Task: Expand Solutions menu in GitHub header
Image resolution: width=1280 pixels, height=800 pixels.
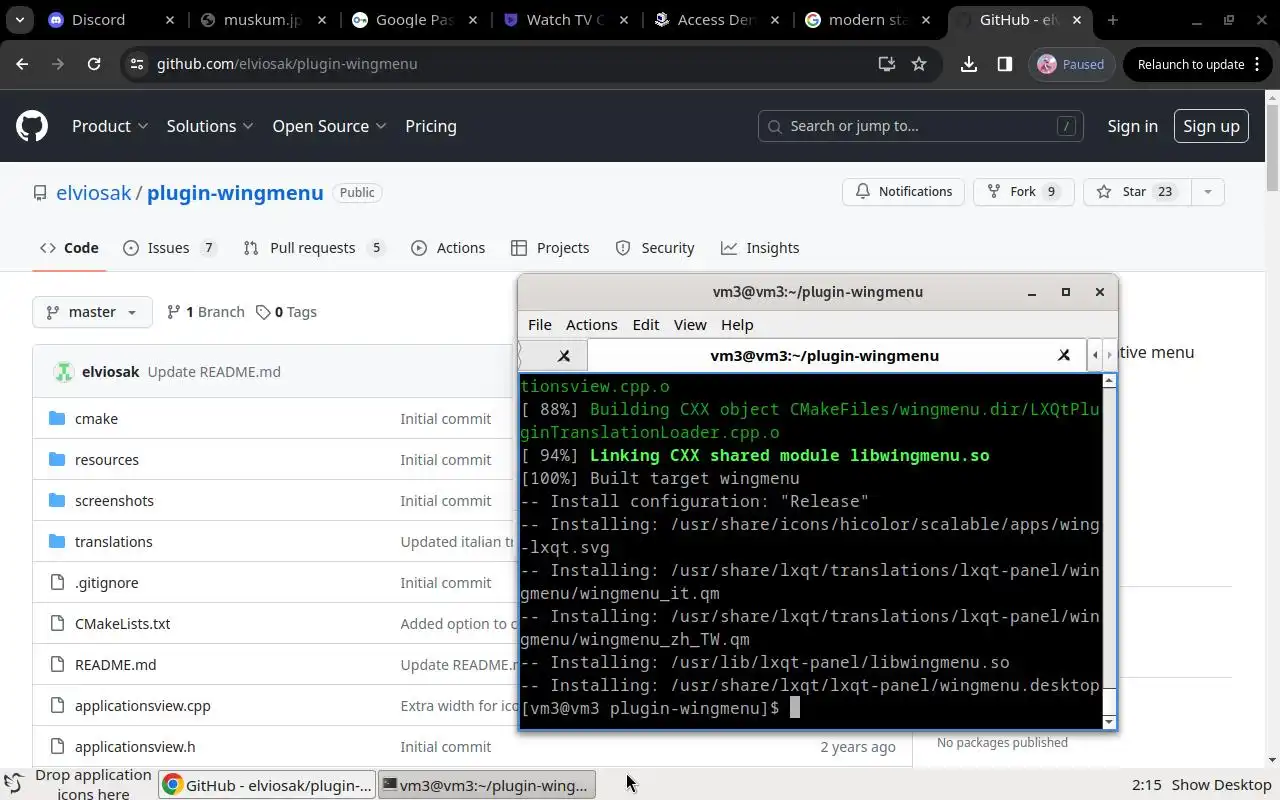Action: pos(210,126)
